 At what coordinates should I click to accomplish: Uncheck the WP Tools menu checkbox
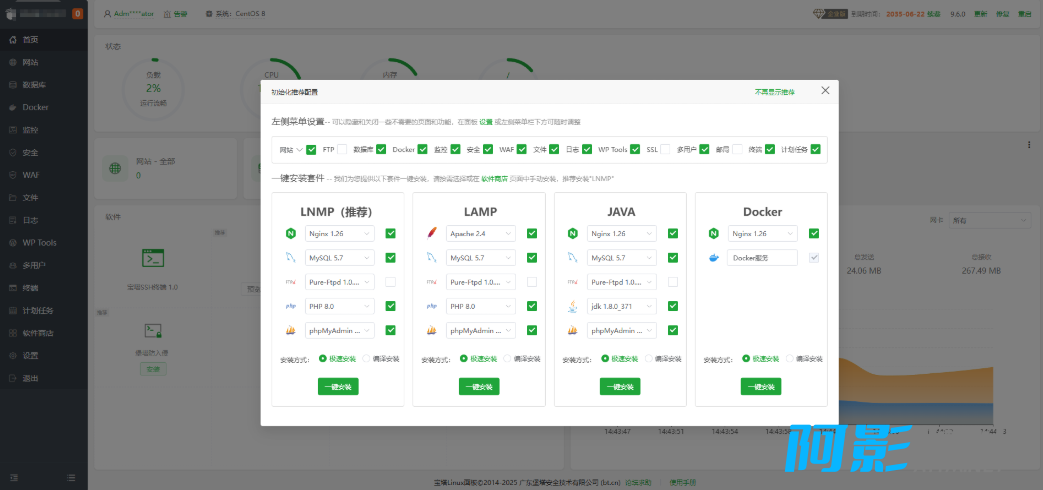pyautogui.click(x=635, y=150)
